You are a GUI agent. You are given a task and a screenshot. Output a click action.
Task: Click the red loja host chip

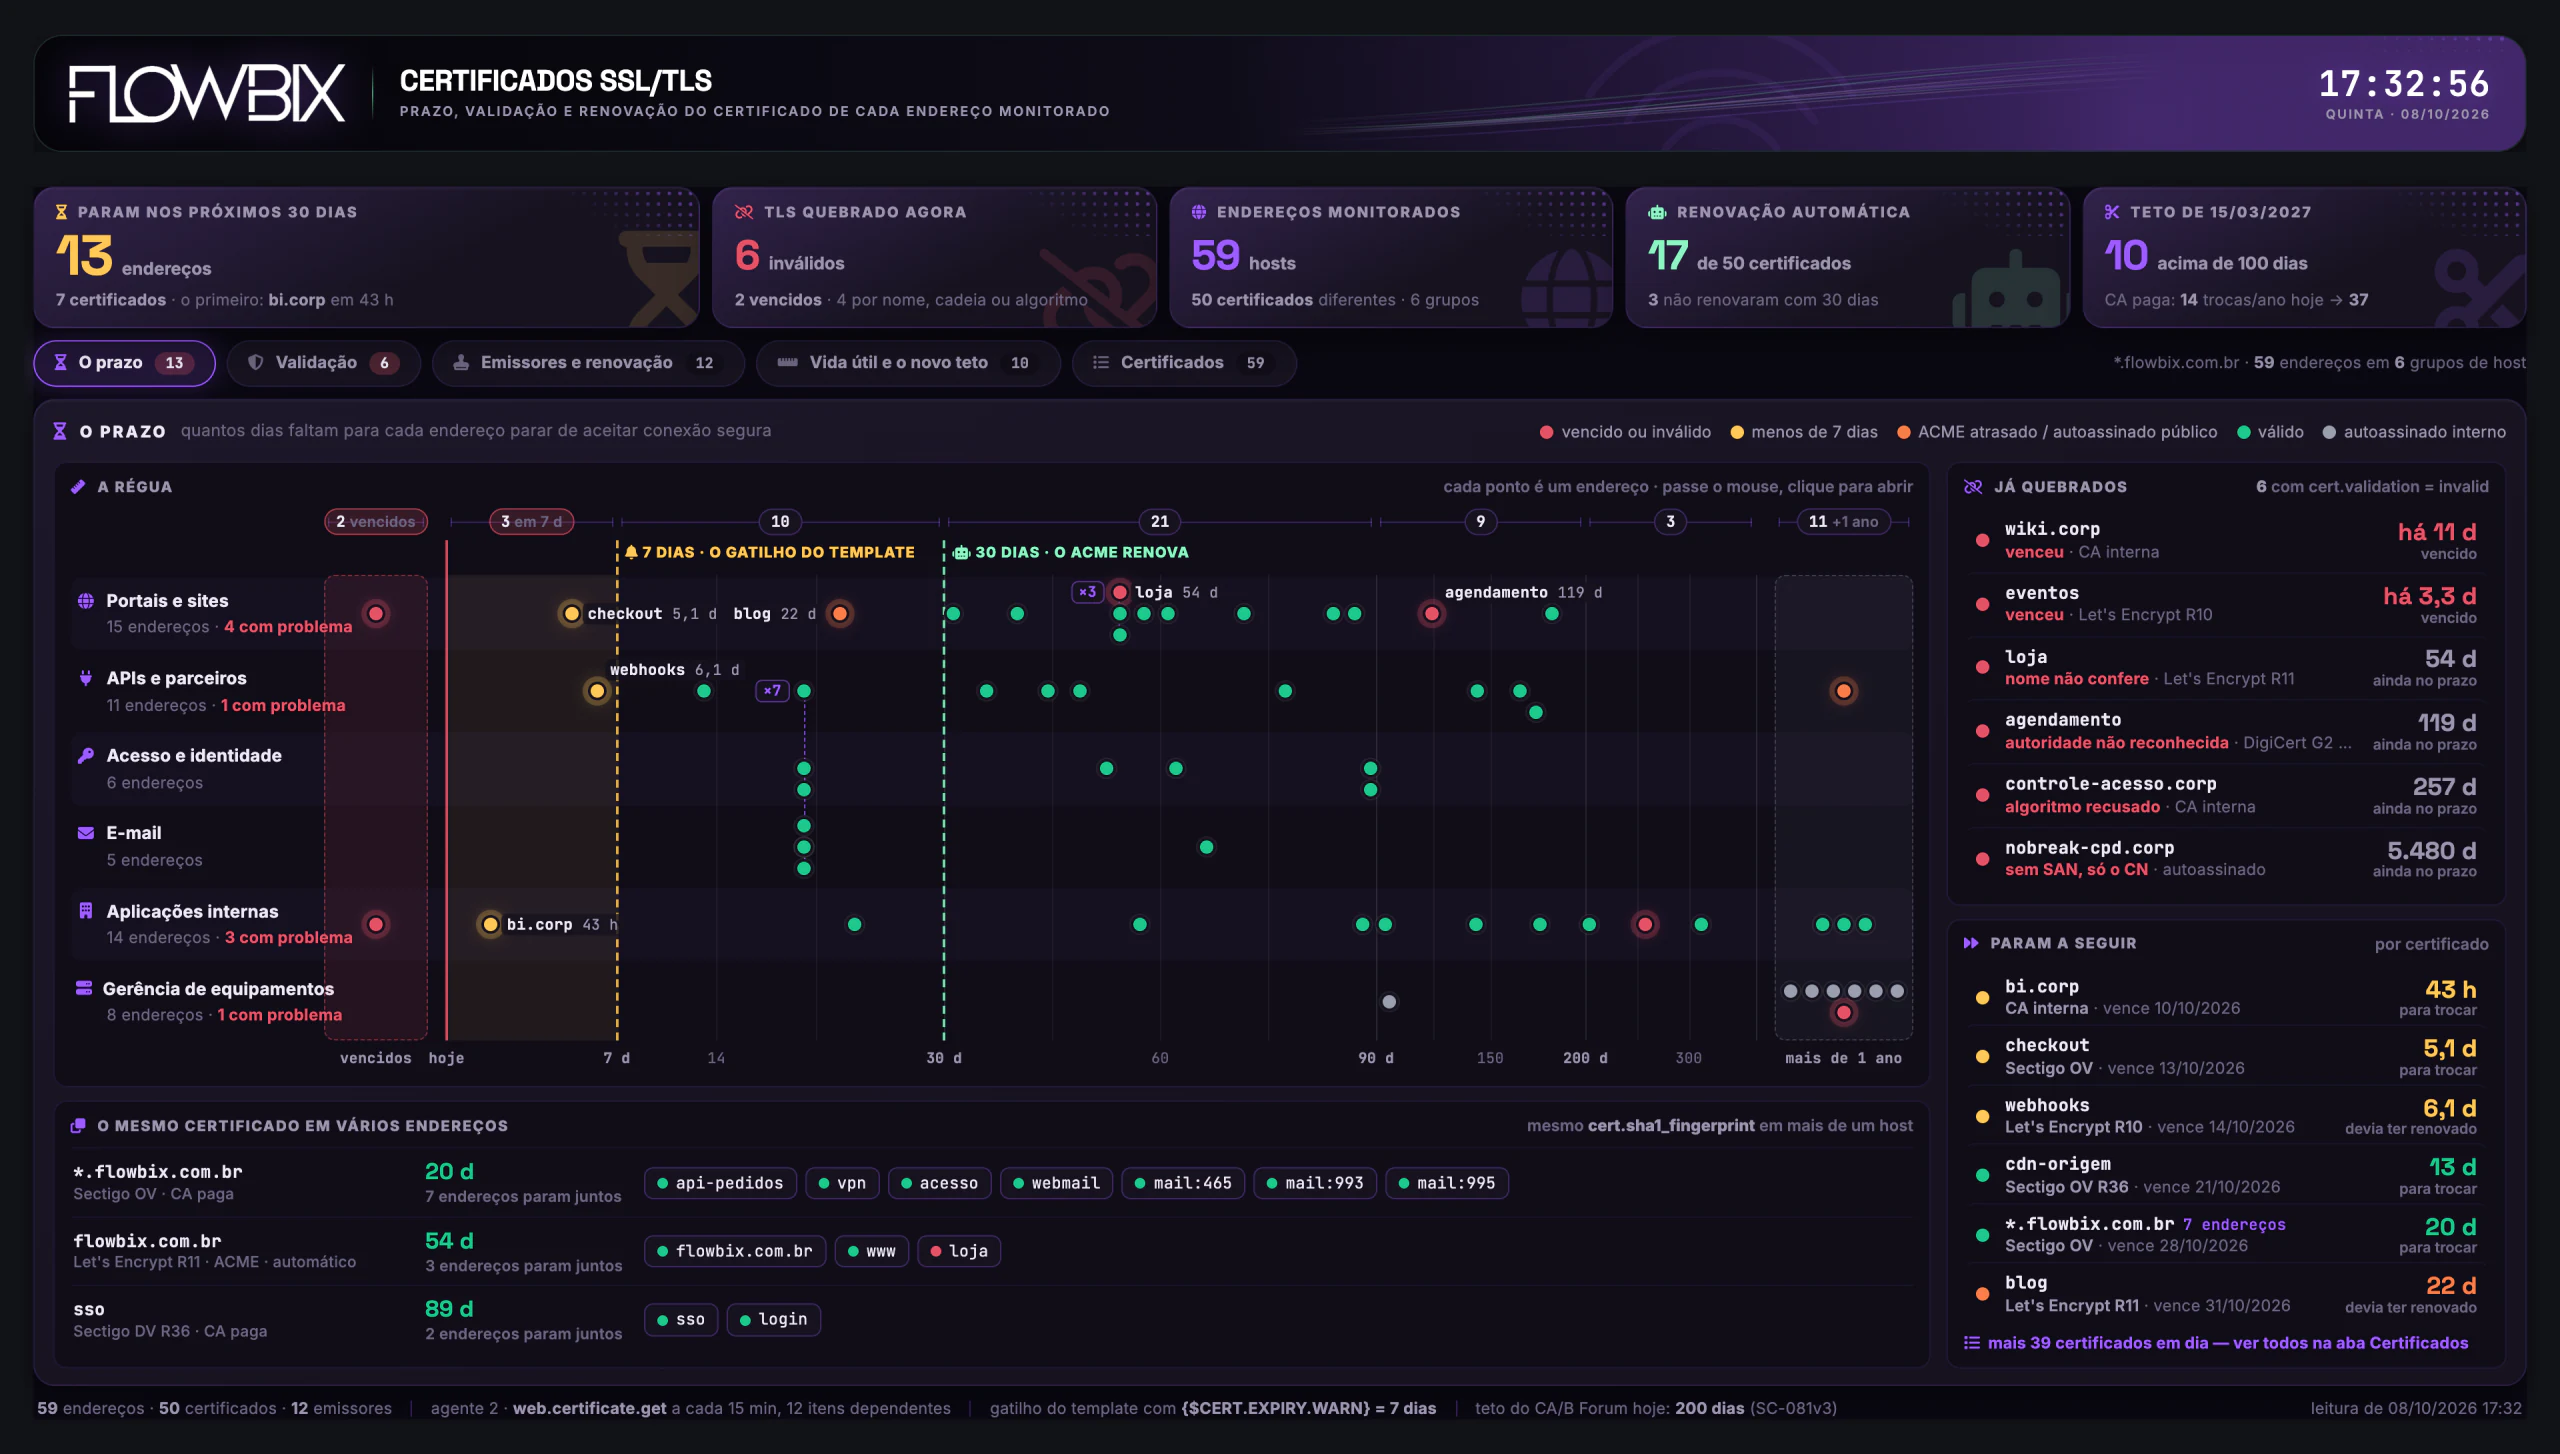[959, 1251]
